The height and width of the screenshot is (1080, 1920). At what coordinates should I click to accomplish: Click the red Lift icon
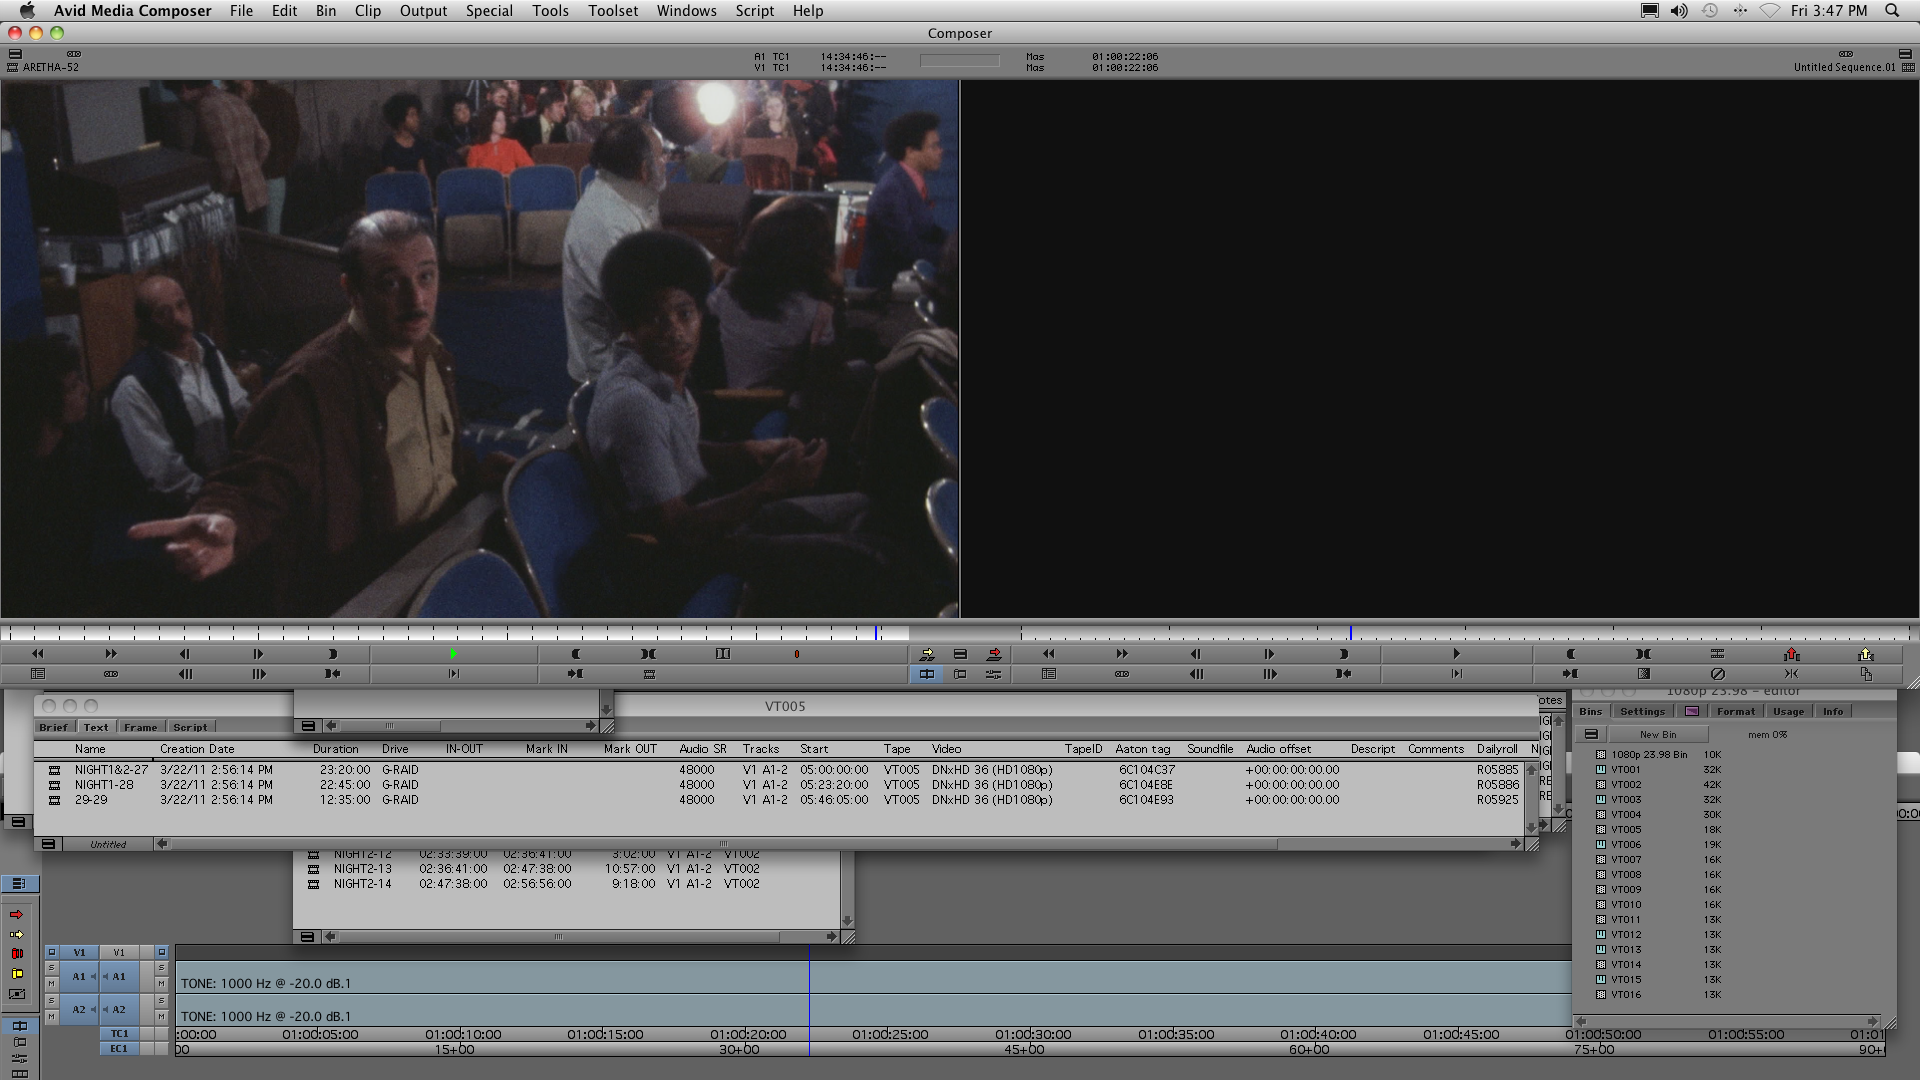point(1791,654)
